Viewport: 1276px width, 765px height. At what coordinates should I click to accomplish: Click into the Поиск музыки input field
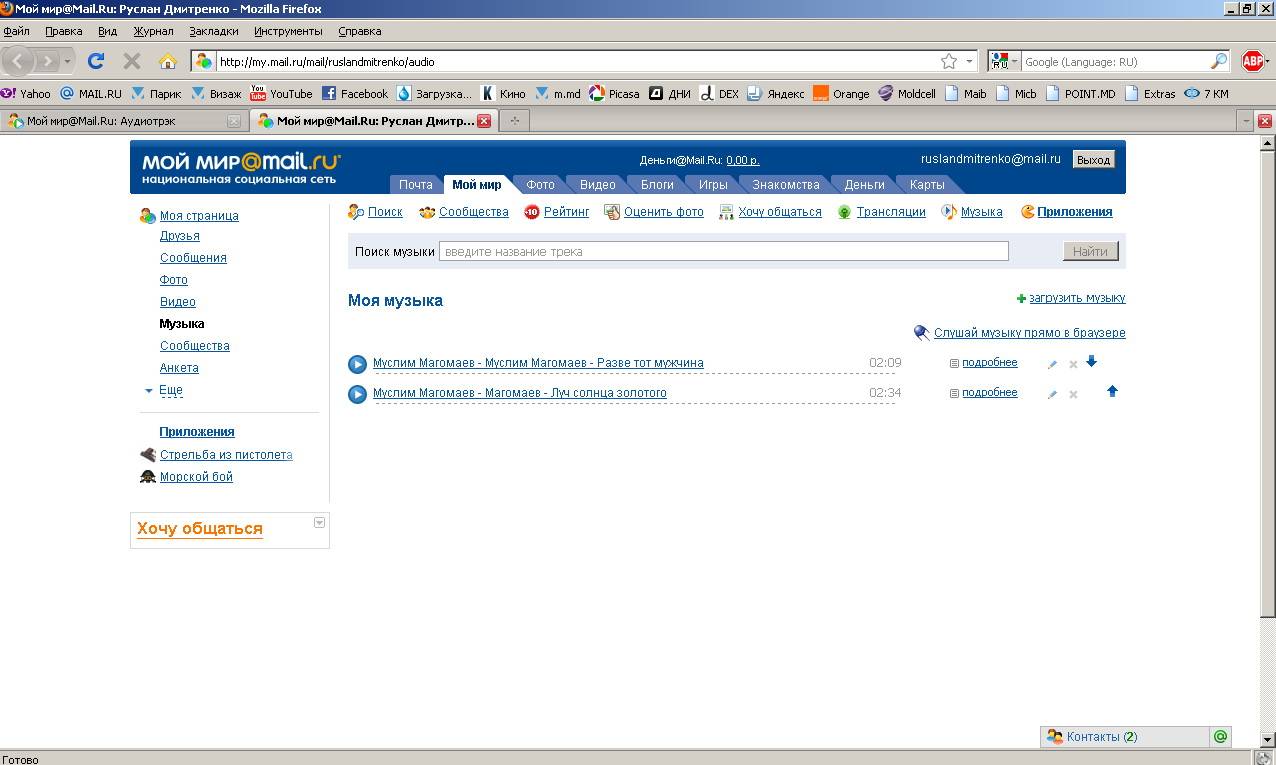pos(723,251)
